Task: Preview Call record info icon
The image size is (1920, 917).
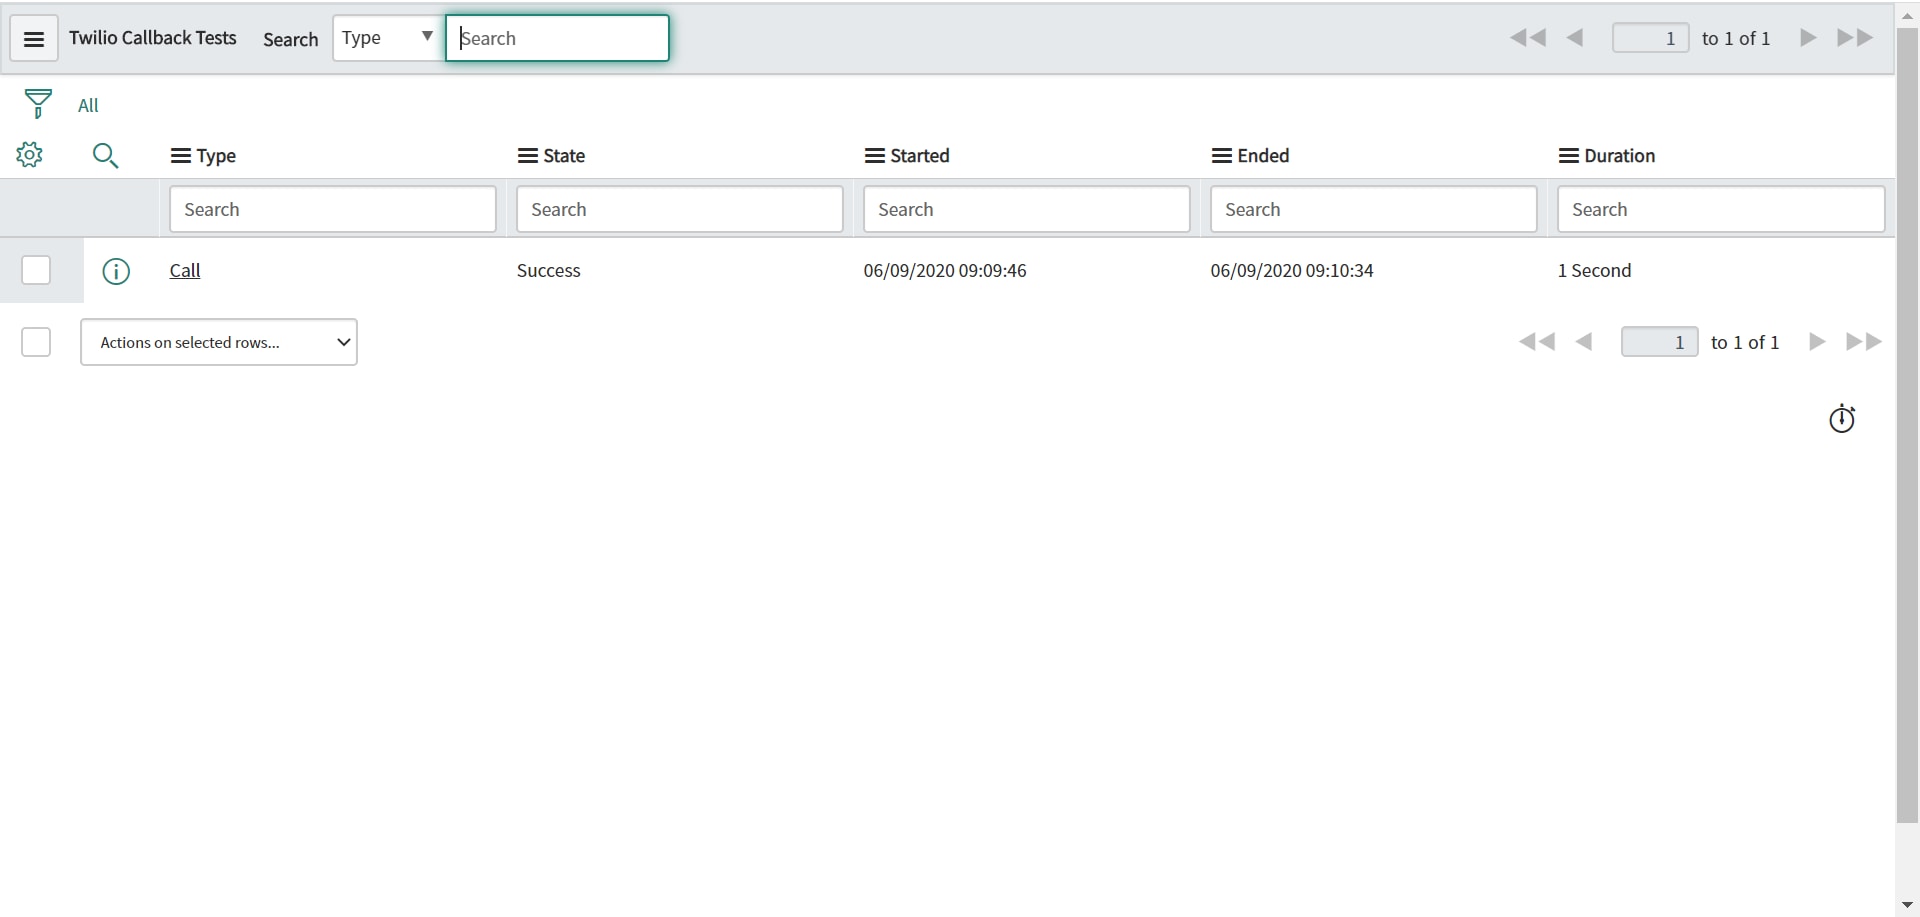Action: click(116, 271)
